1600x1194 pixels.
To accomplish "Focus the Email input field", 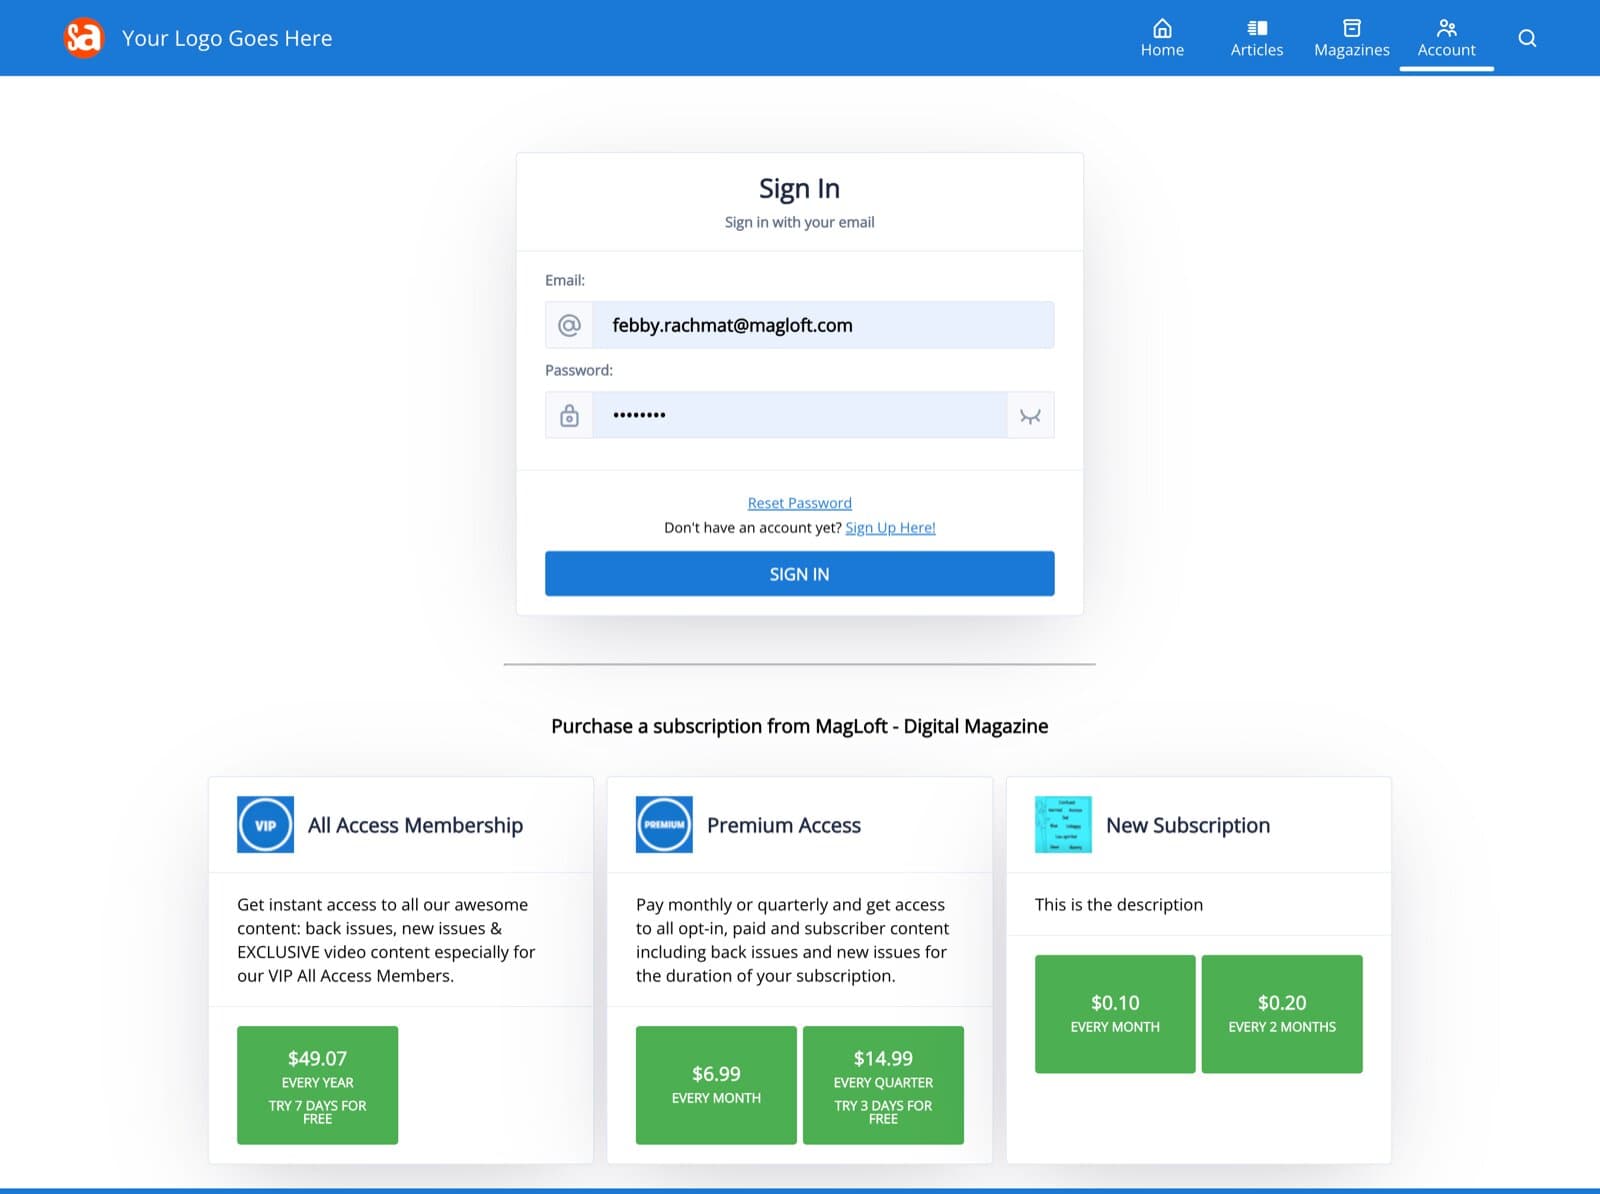I will (823, 325).
